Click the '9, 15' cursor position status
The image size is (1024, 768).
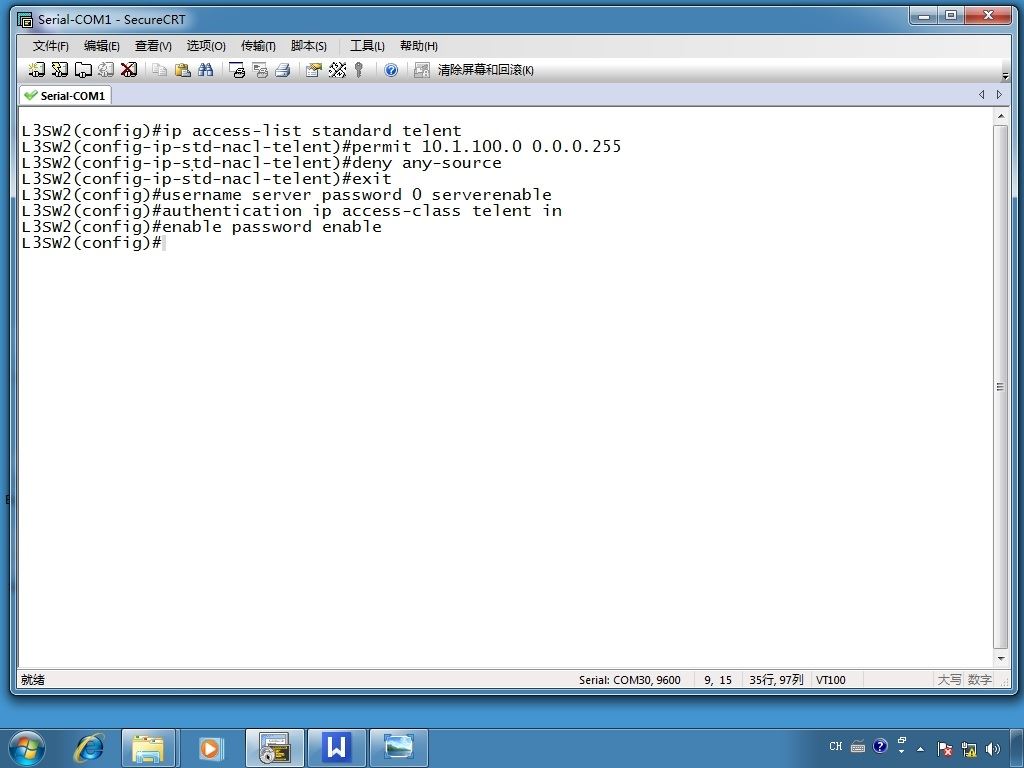coord(718,680)
